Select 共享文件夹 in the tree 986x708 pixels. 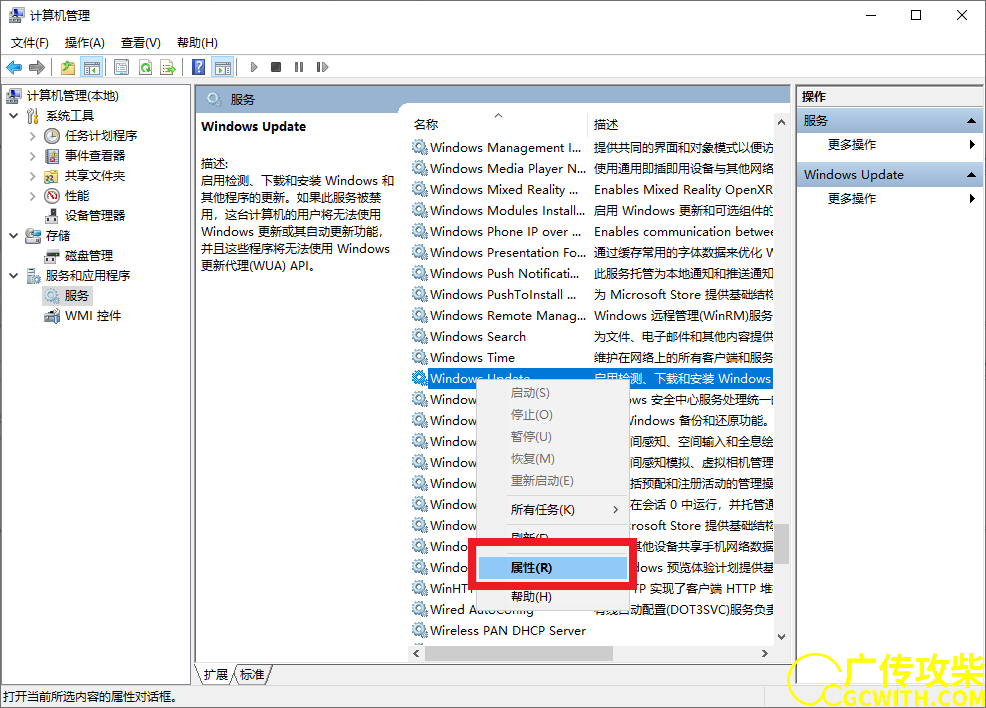point(95,176)
